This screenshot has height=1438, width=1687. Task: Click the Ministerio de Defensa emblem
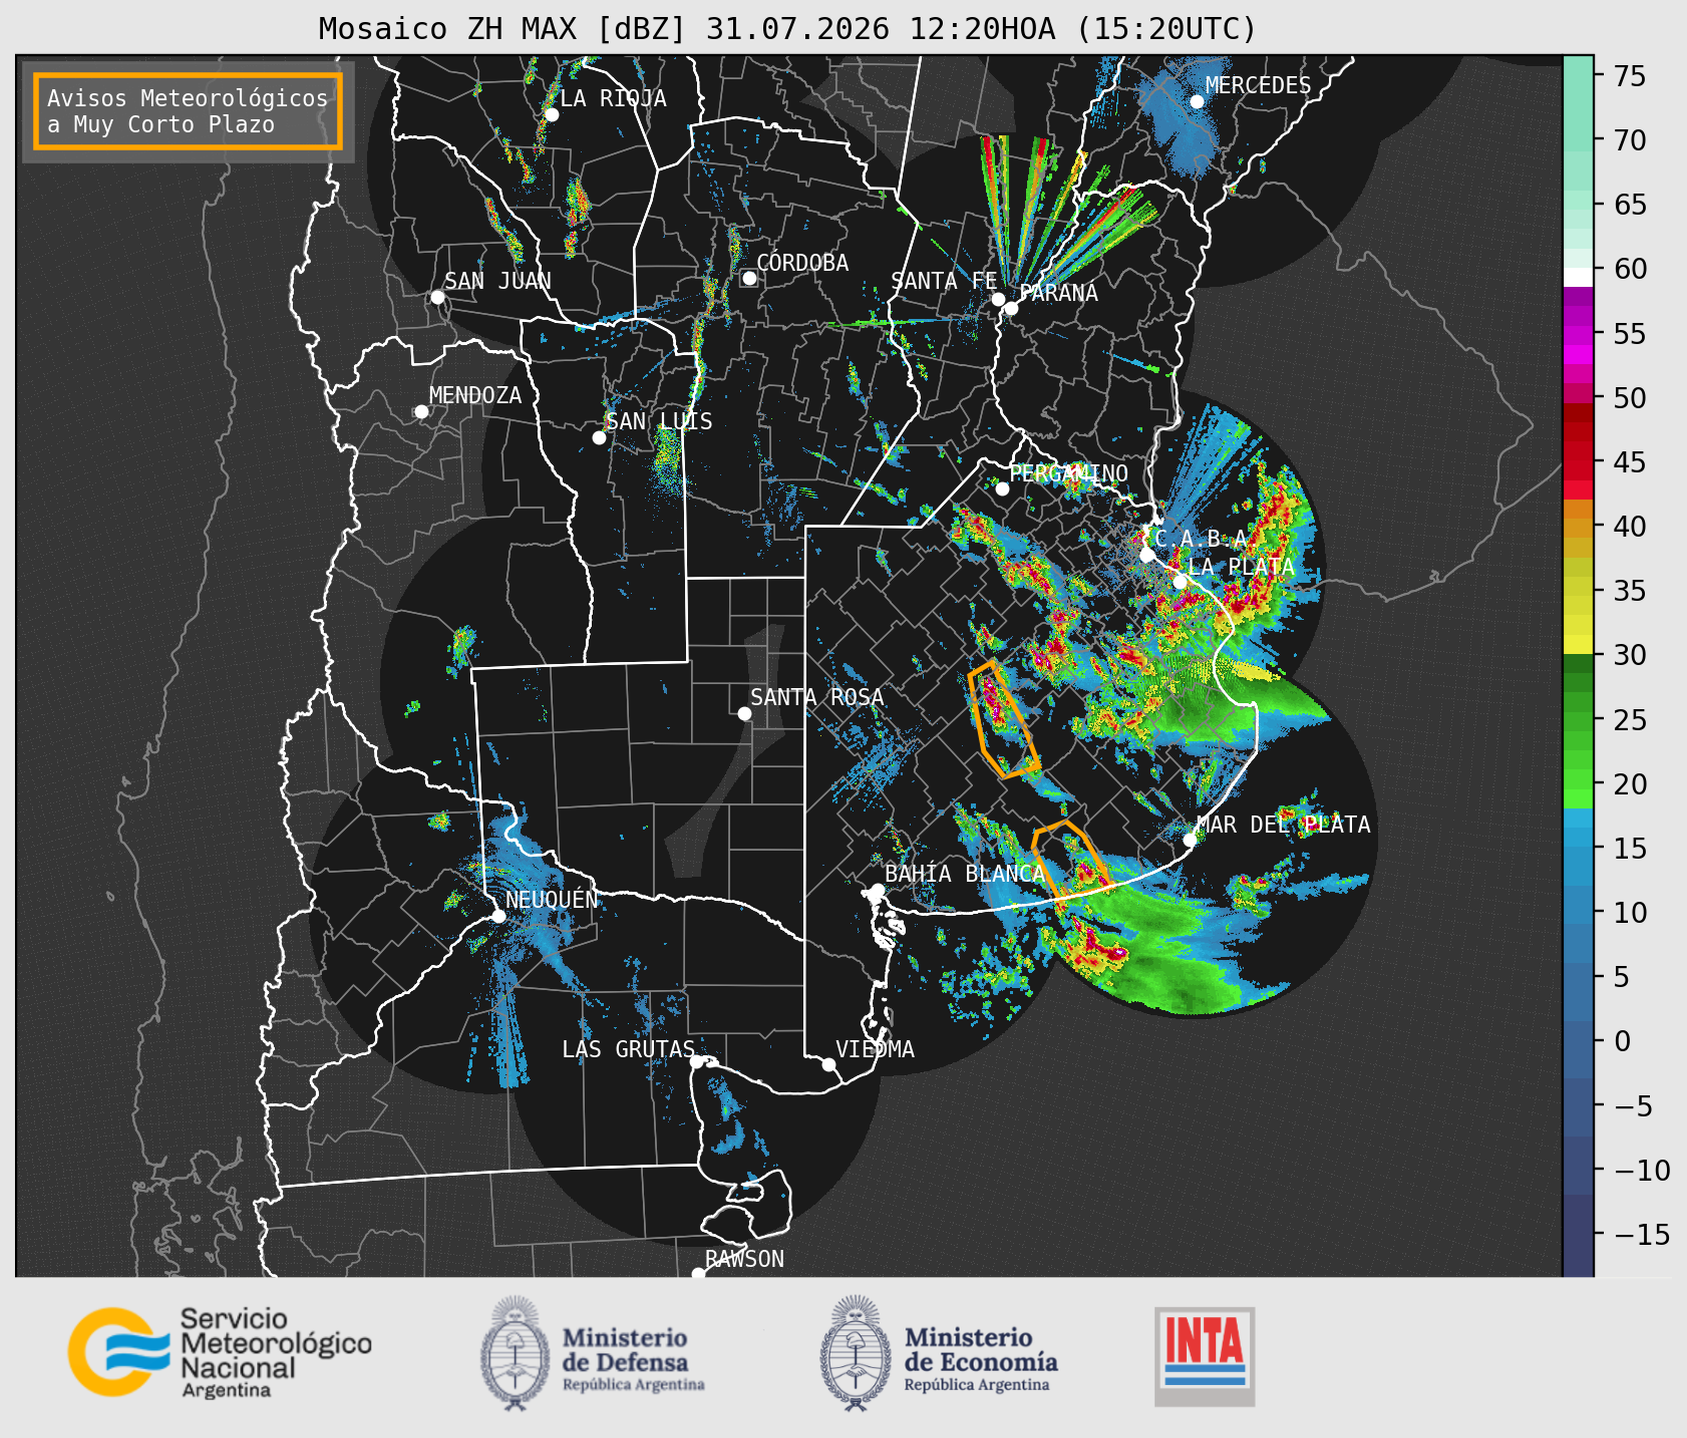pyautogui.click(x=513, y=1352)
